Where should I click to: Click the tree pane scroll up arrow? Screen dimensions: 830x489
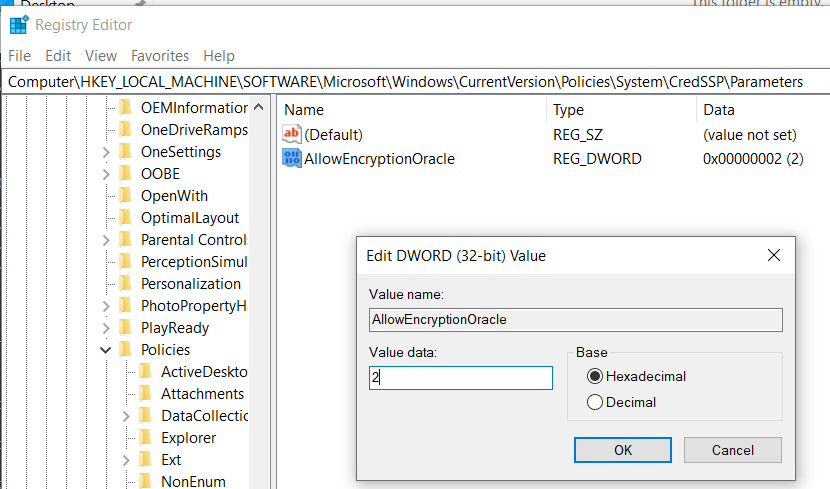(x=259, y=107)
